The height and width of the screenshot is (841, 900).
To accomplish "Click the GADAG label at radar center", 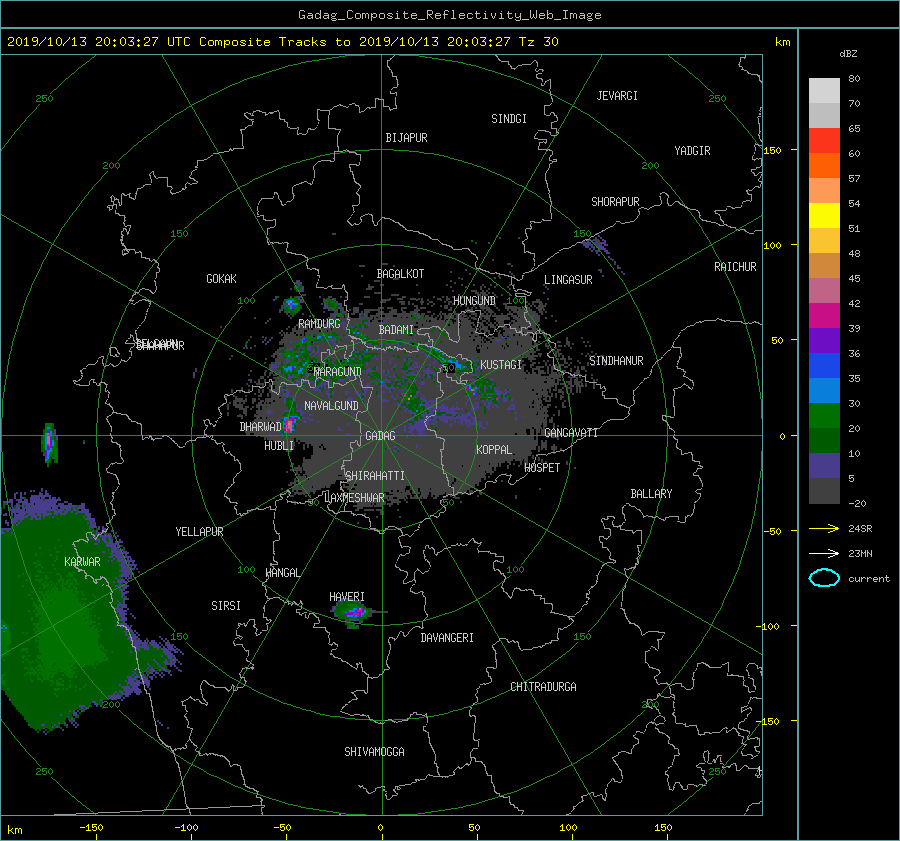I will pyautogui.click(x=380, y=436).
